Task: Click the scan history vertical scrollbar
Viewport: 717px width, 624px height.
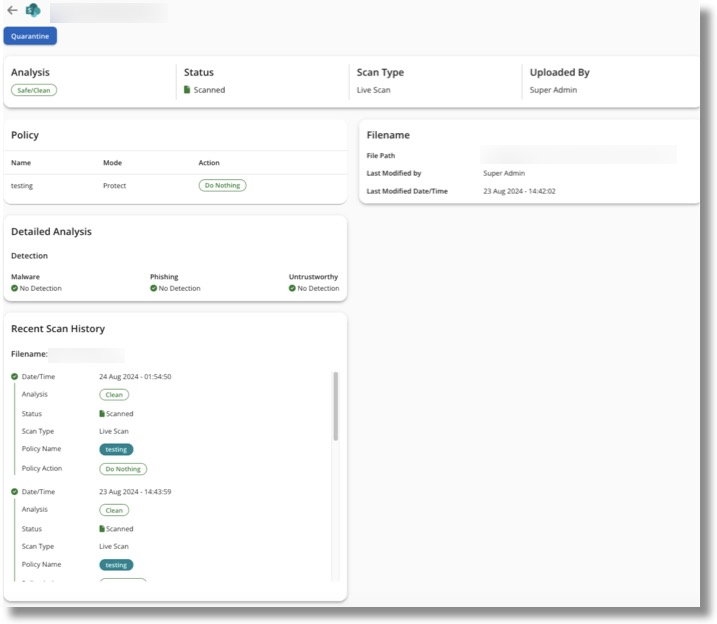Action: [x=336, y=405]
